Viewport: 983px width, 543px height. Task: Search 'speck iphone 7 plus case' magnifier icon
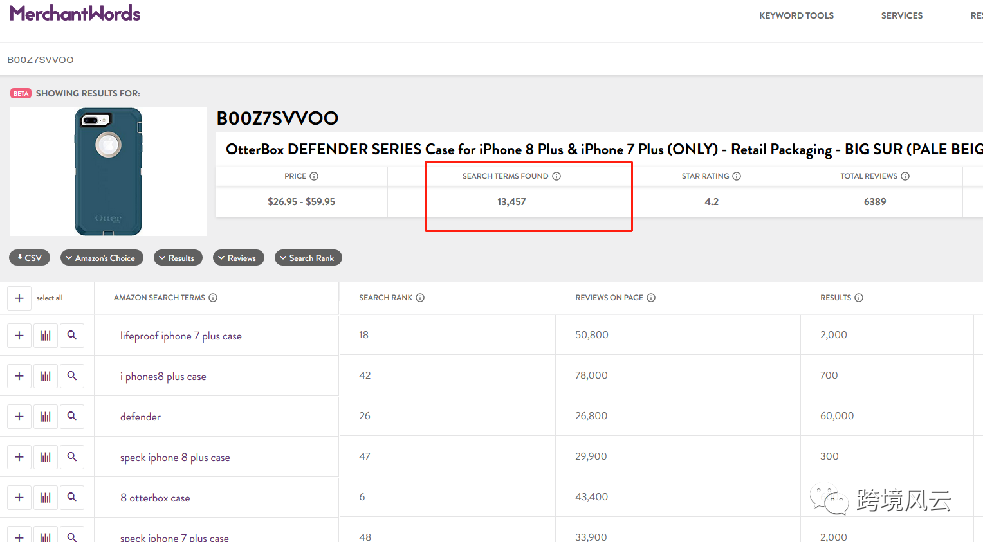tap(72, 537)
